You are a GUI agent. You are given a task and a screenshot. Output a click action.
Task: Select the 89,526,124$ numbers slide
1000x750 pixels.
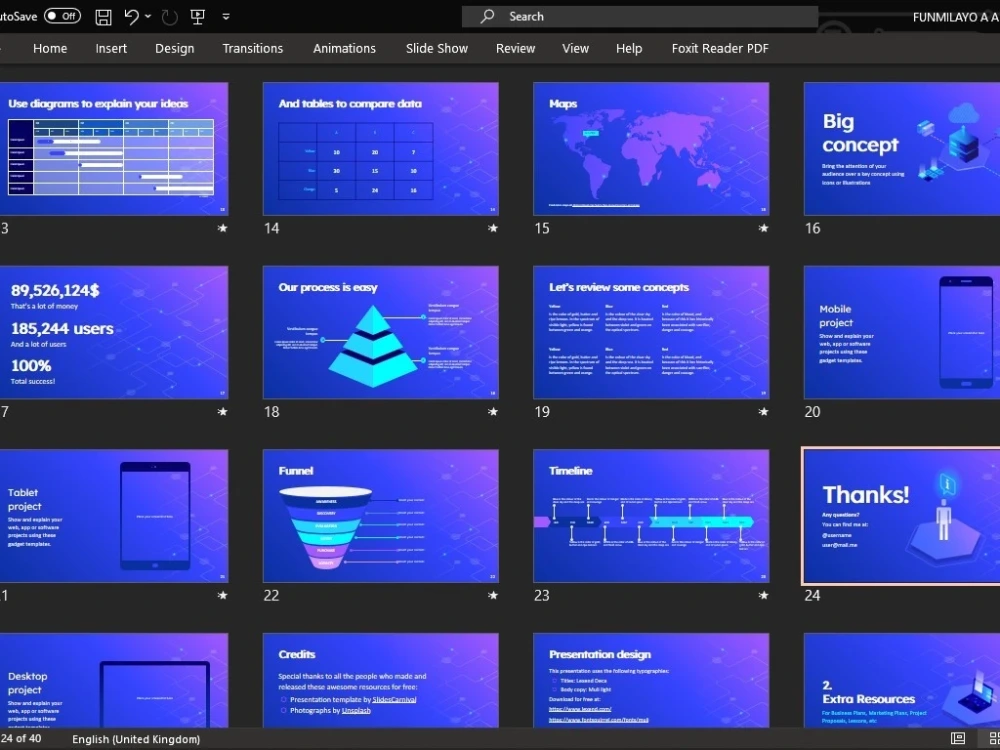pyautogui.click(x=114, y=332)
